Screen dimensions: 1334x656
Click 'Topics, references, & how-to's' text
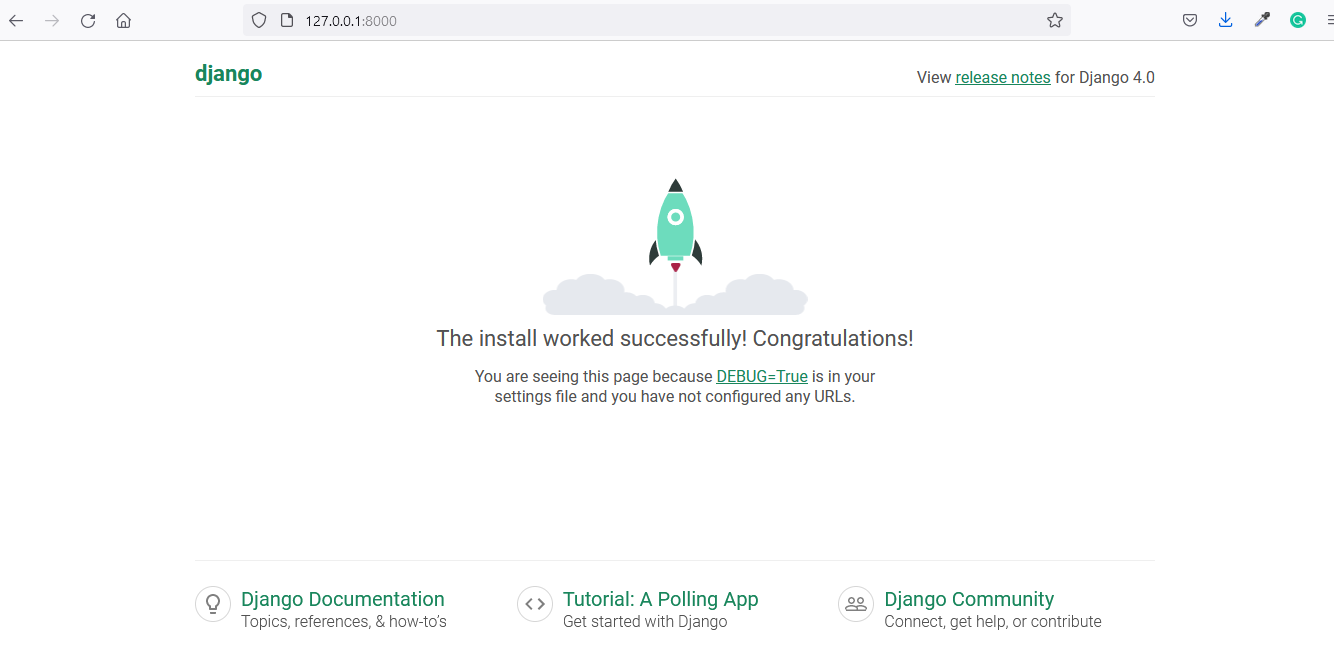click(344, 621)
